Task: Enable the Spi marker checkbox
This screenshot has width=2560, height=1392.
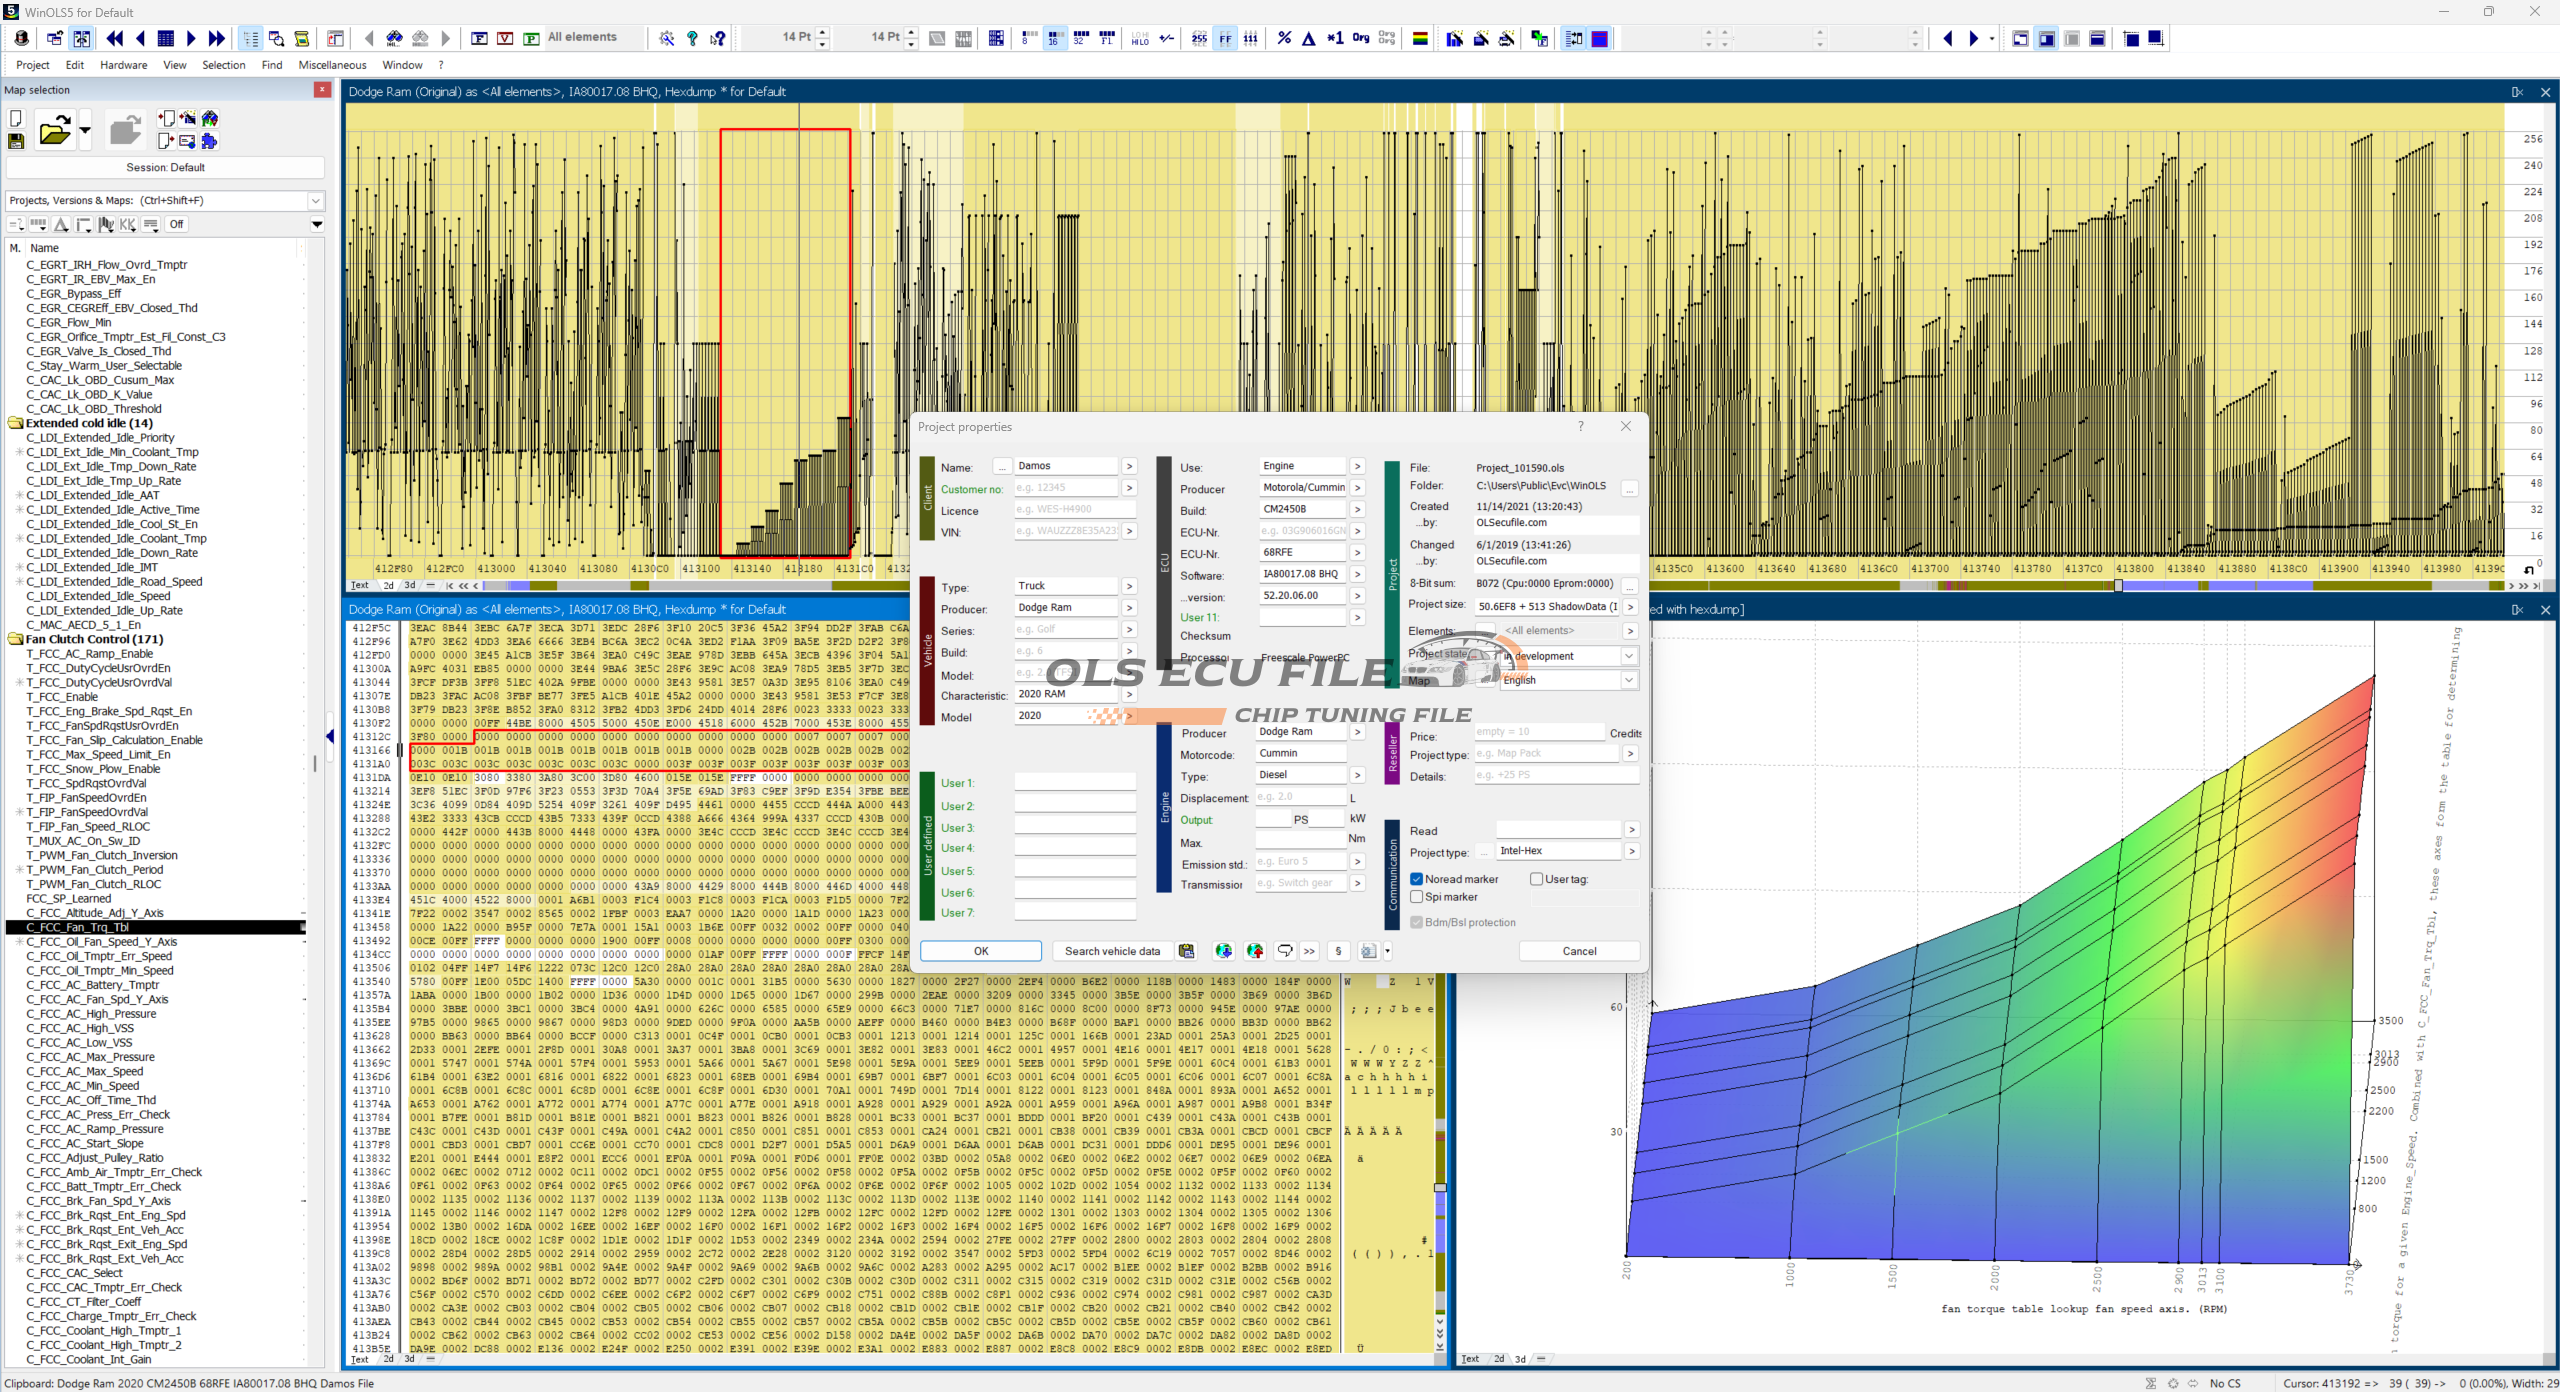Action: point(1416,897)
